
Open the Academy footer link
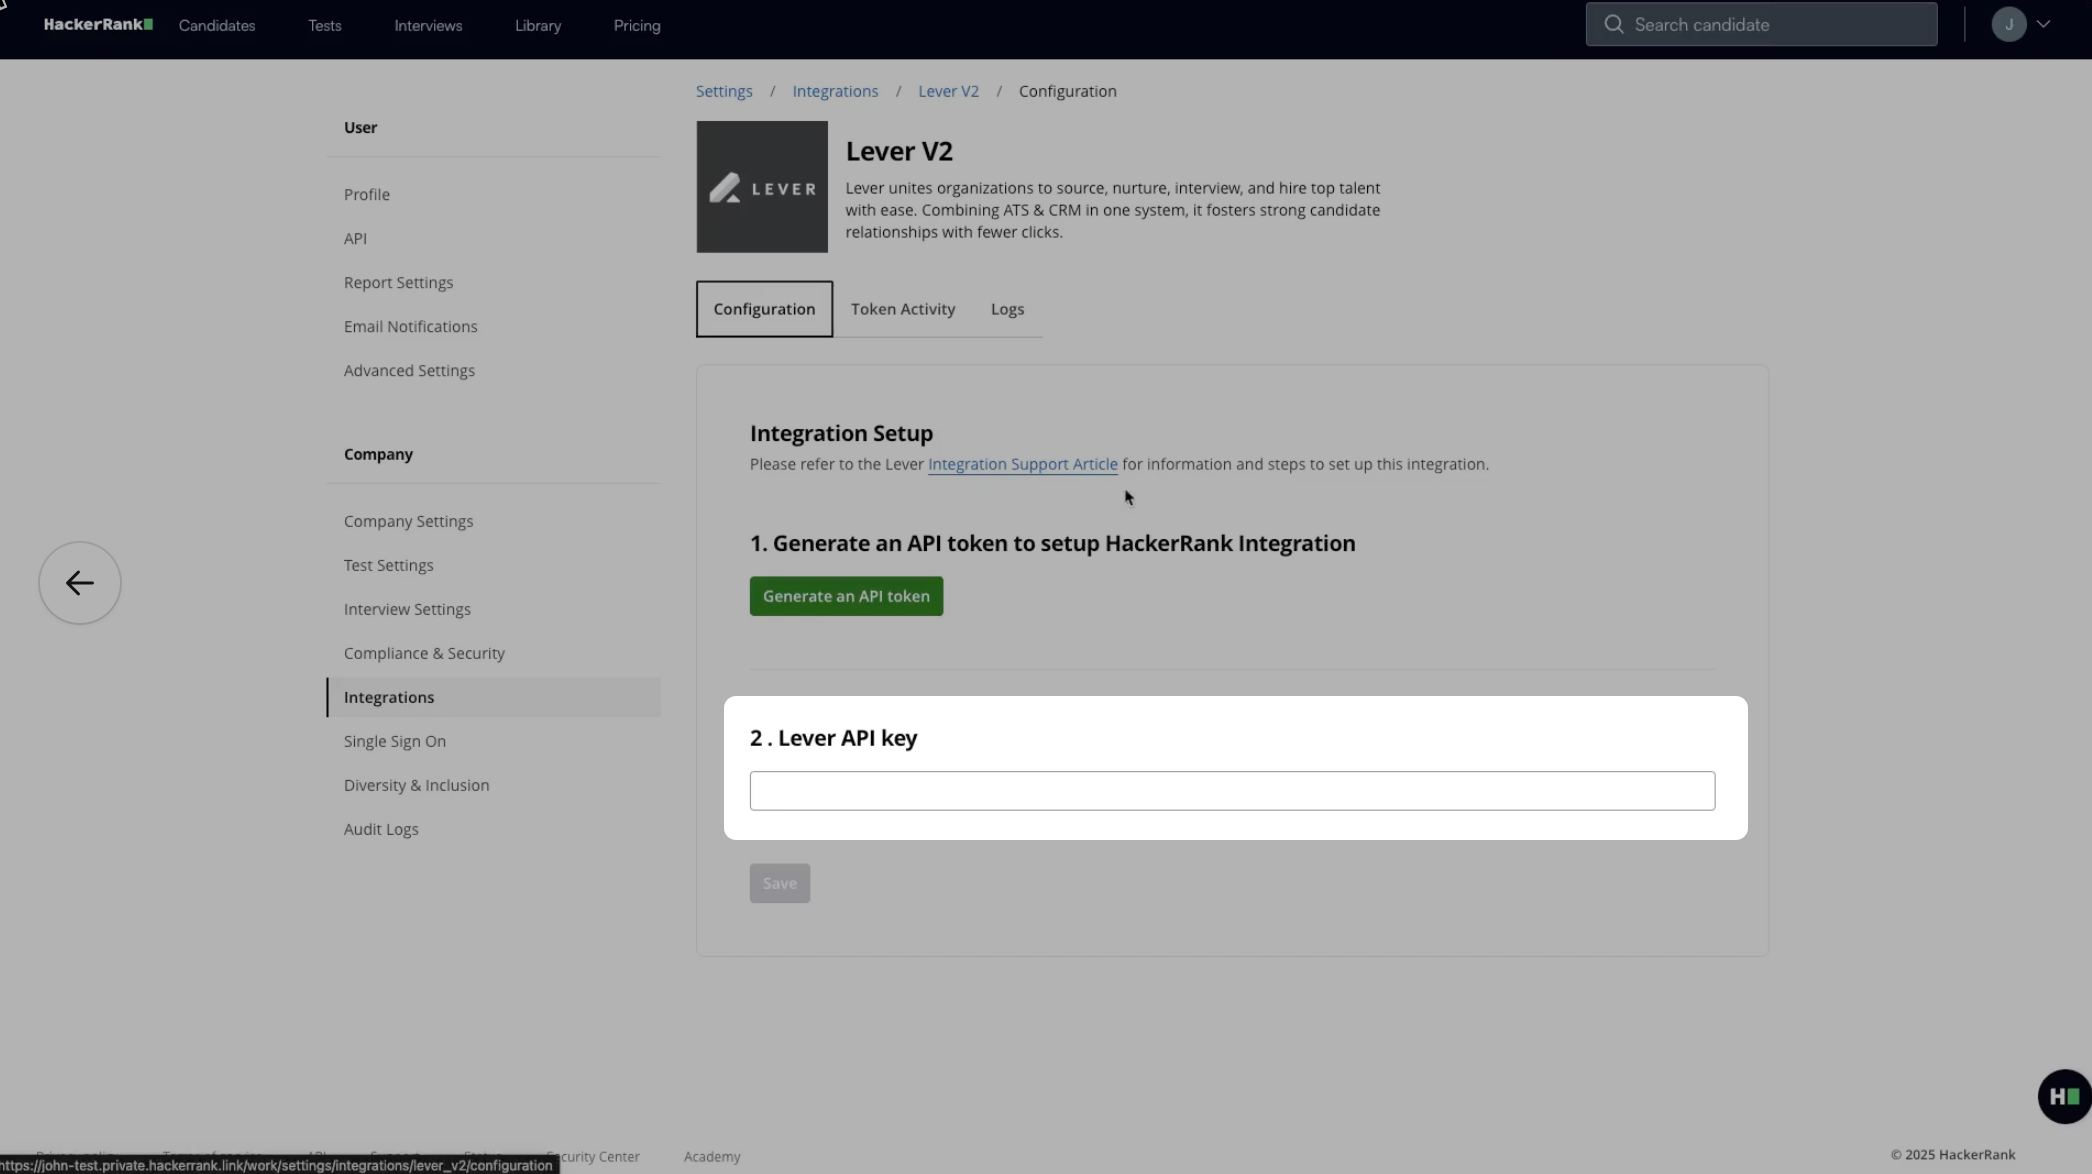click(x=712, y=1156)
